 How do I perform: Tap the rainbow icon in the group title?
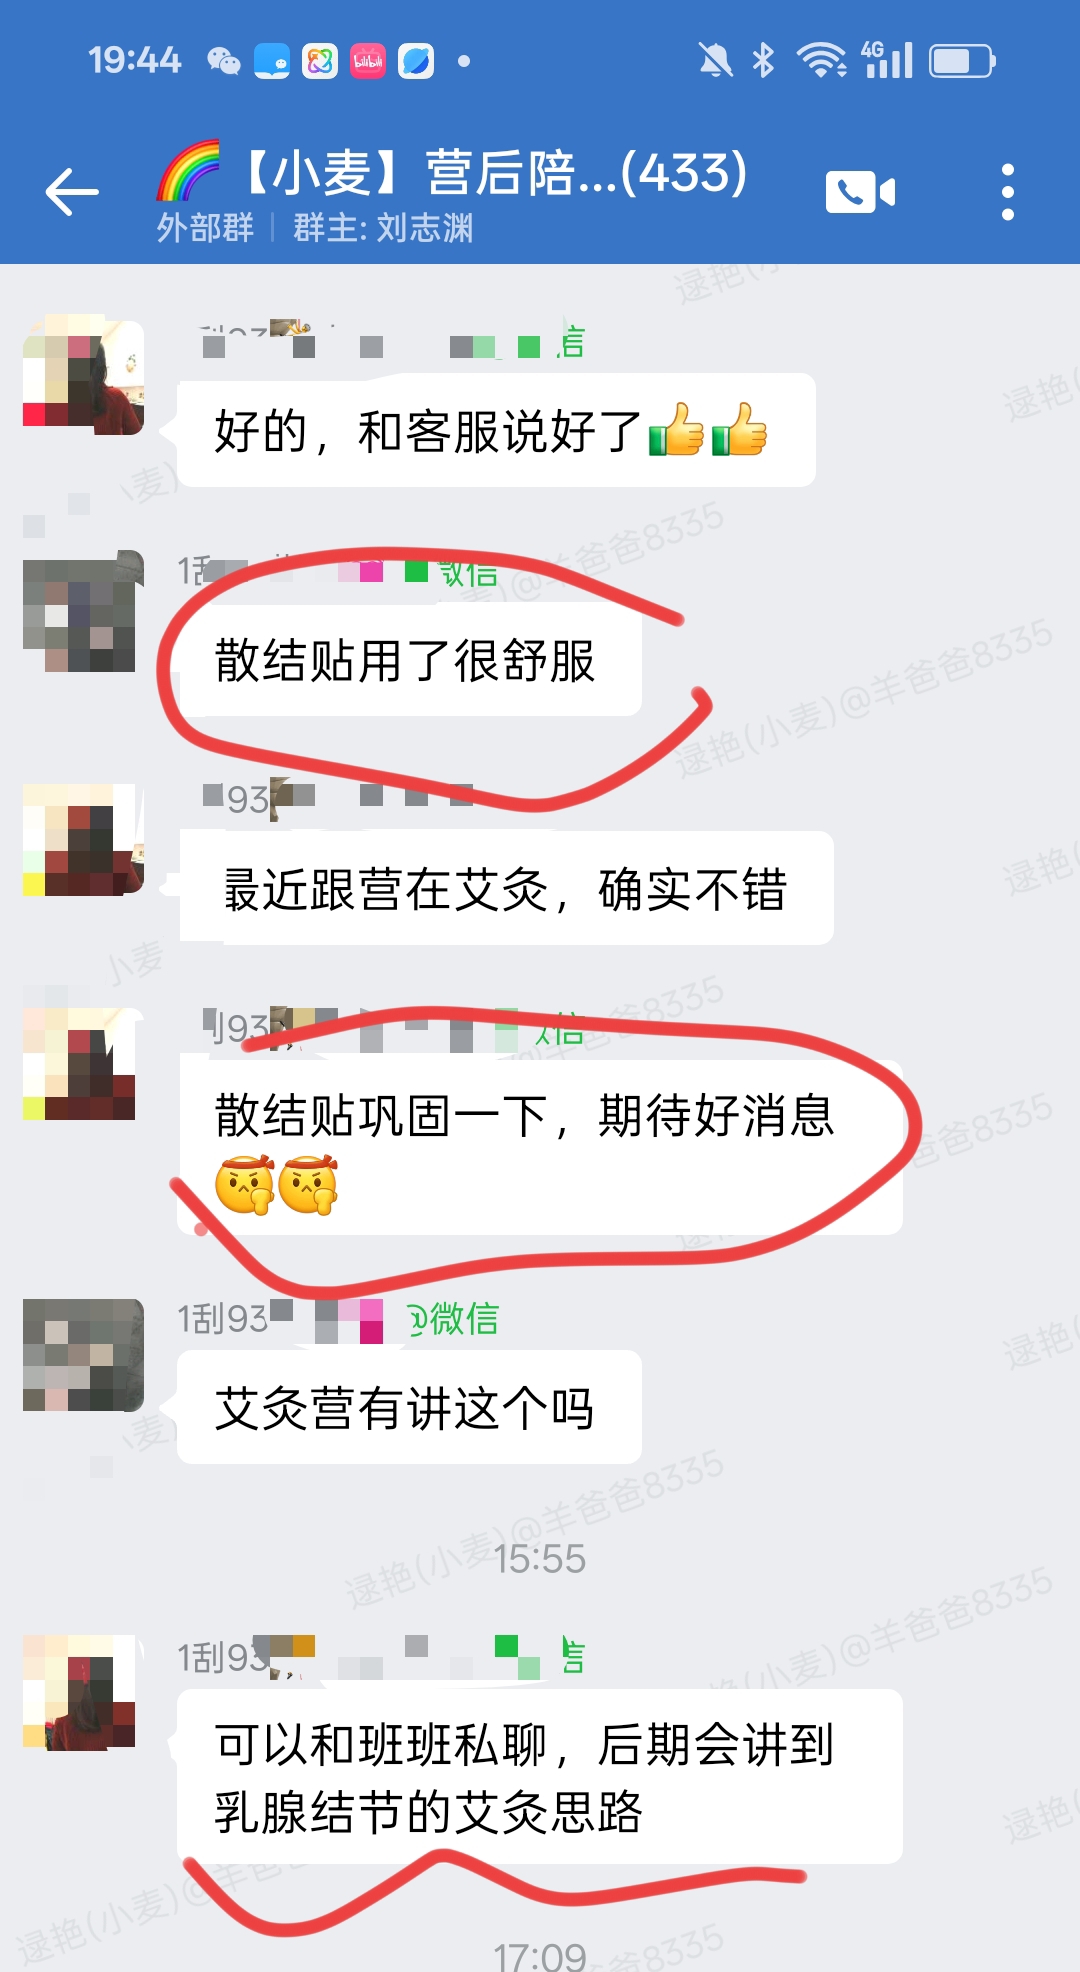[x=188, y=170]
